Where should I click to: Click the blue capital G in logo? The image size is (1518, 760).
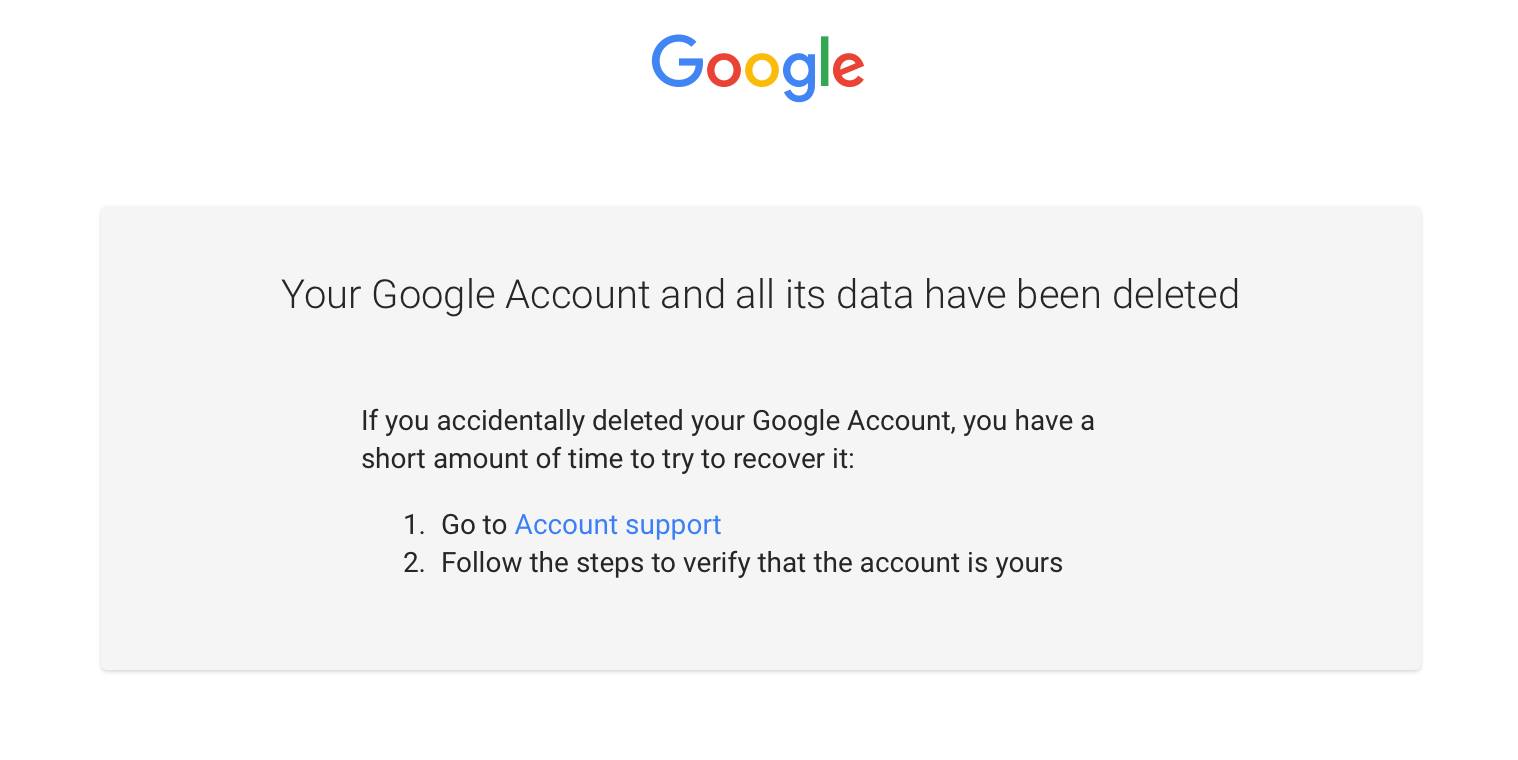pos(678,62)
